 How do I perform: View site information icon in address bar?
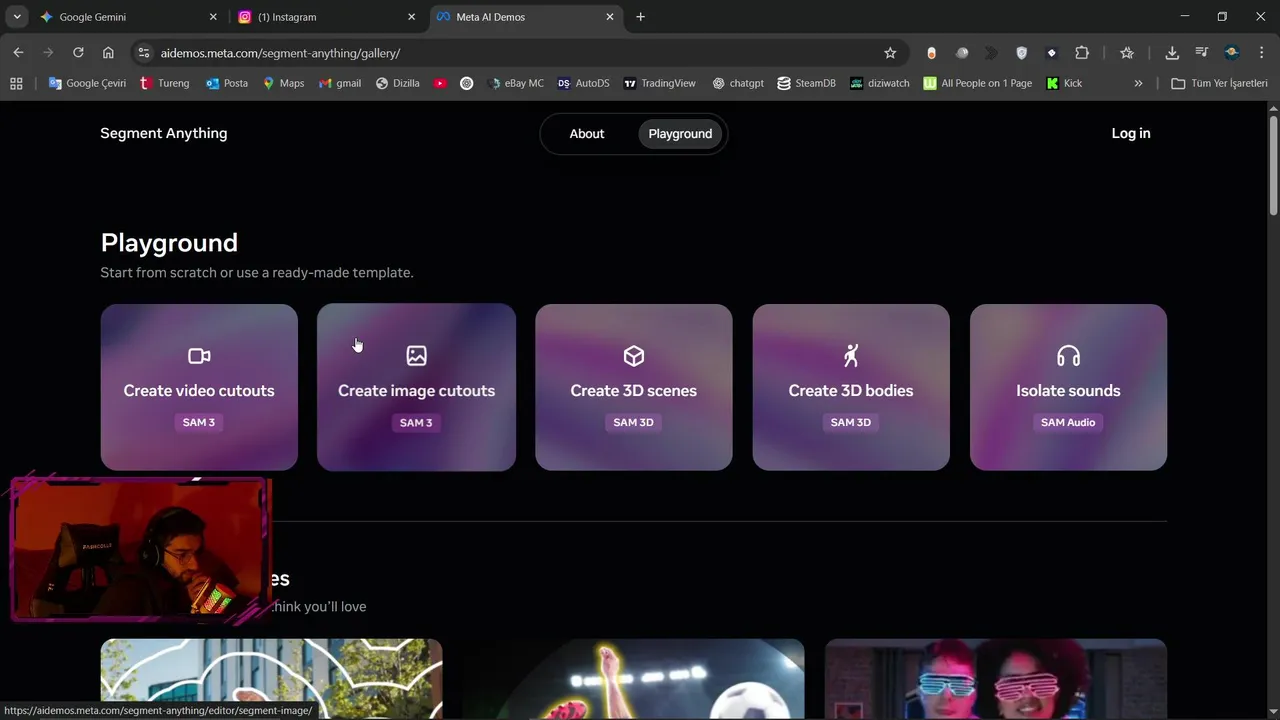pos(143,53)
